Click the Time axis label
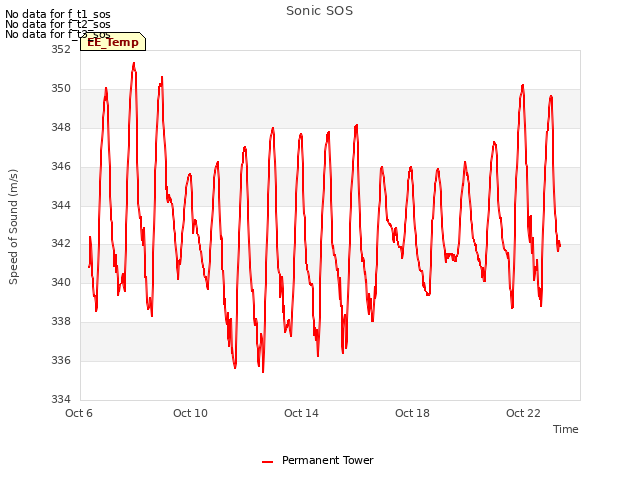The image size is (640, 480). click(x=565, y=429)
